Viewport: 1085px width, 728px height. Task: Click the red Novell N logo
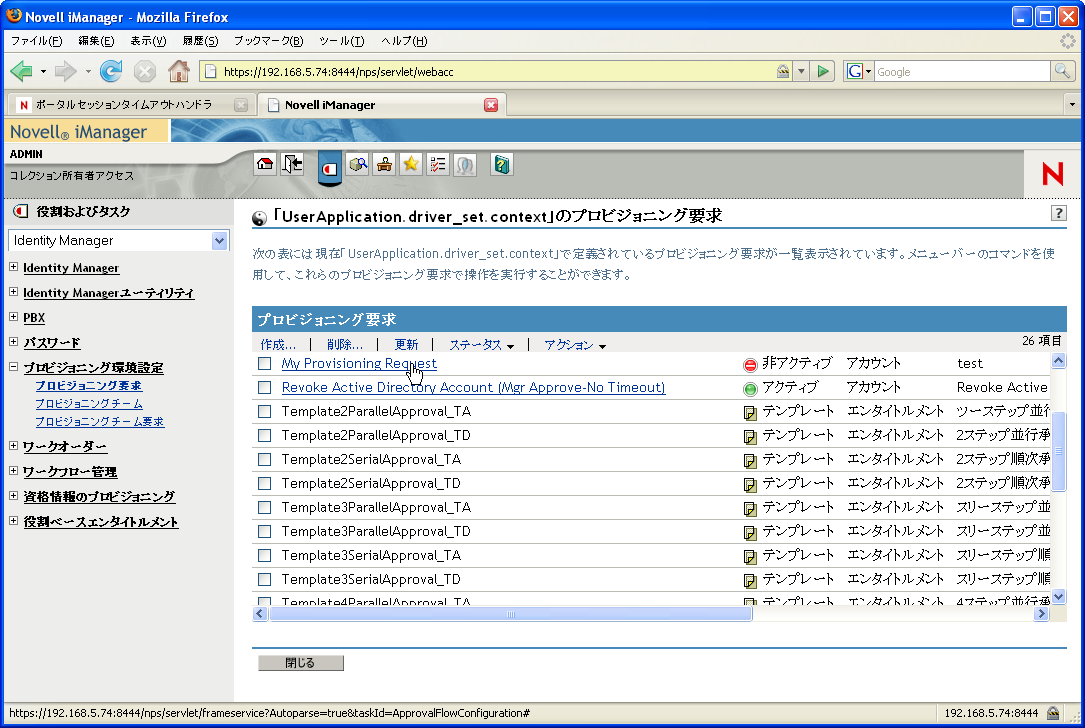[1052, 173]
